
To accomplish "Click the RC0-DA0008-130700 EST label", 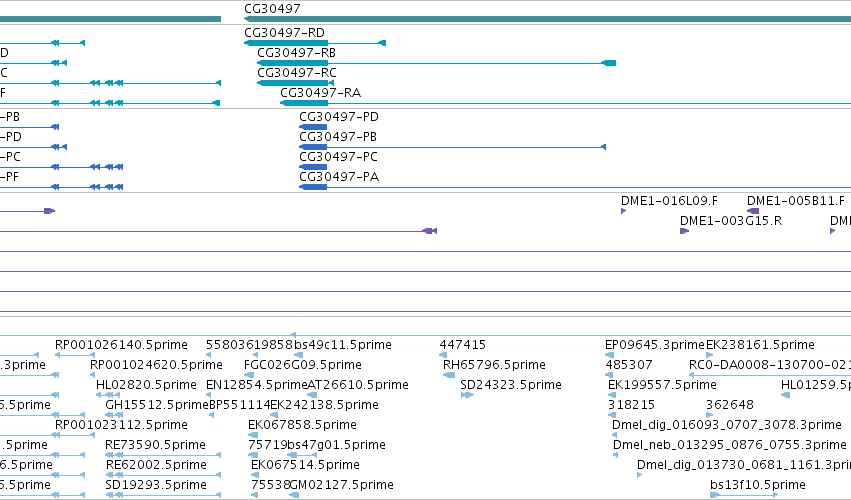I will (x=770, y=365).
